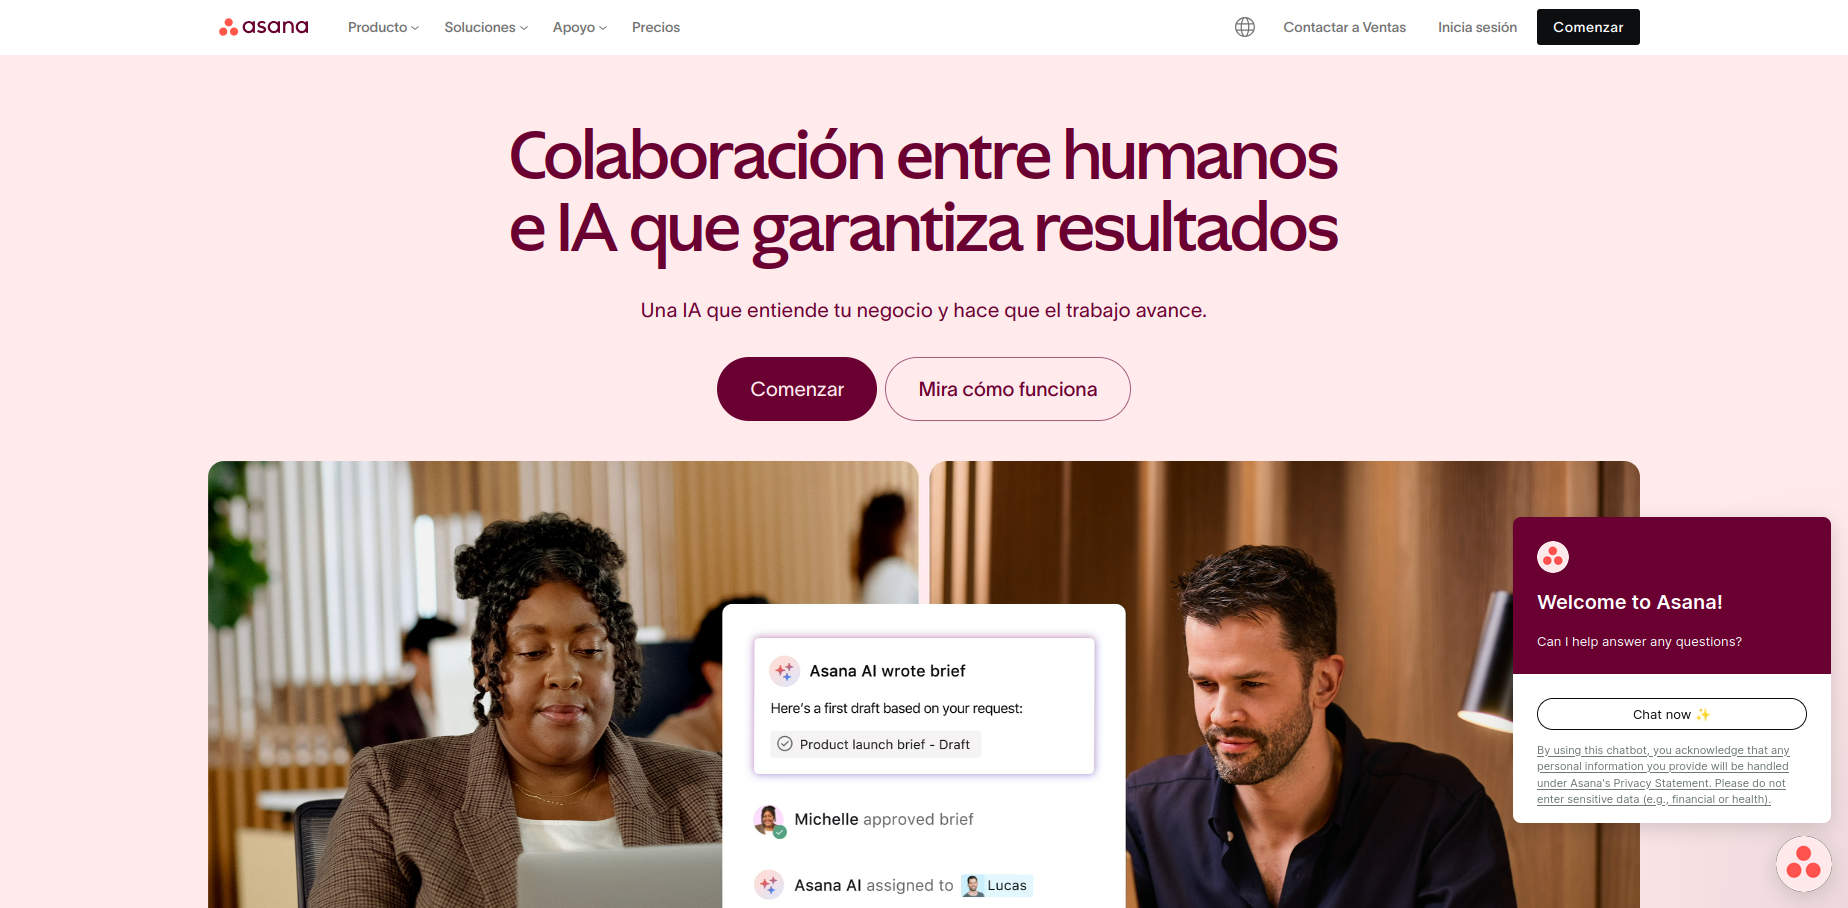The height and width of the screenshot is (908, 1848).
Task: Click the floating Asana chat bubble icon
Action: coord(1804,863)
